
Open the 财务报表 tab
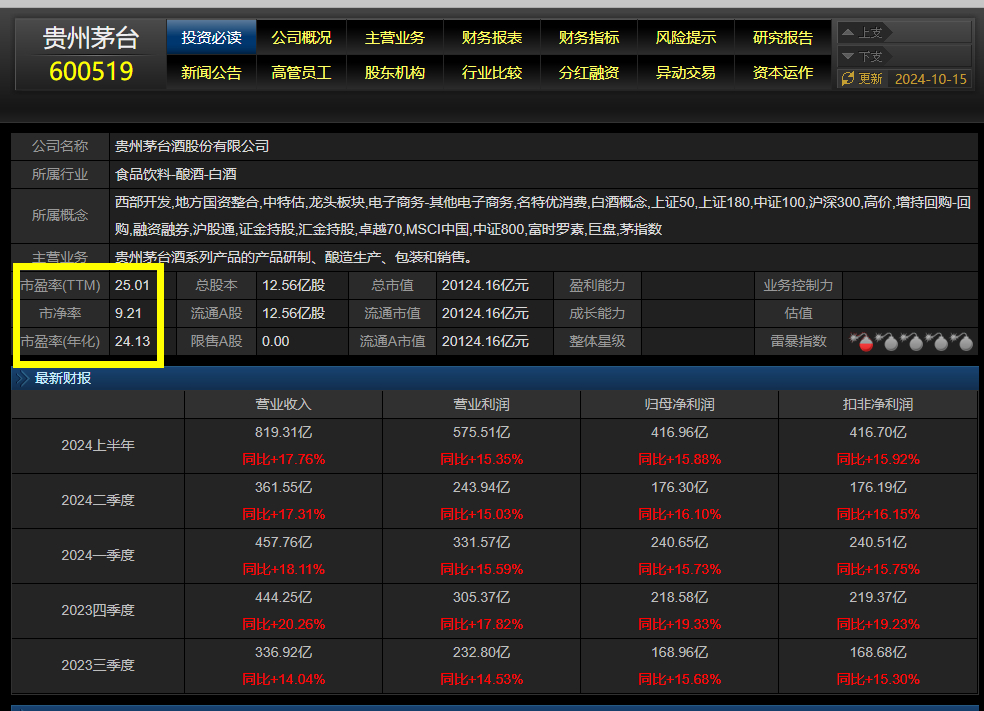(492, 38)
